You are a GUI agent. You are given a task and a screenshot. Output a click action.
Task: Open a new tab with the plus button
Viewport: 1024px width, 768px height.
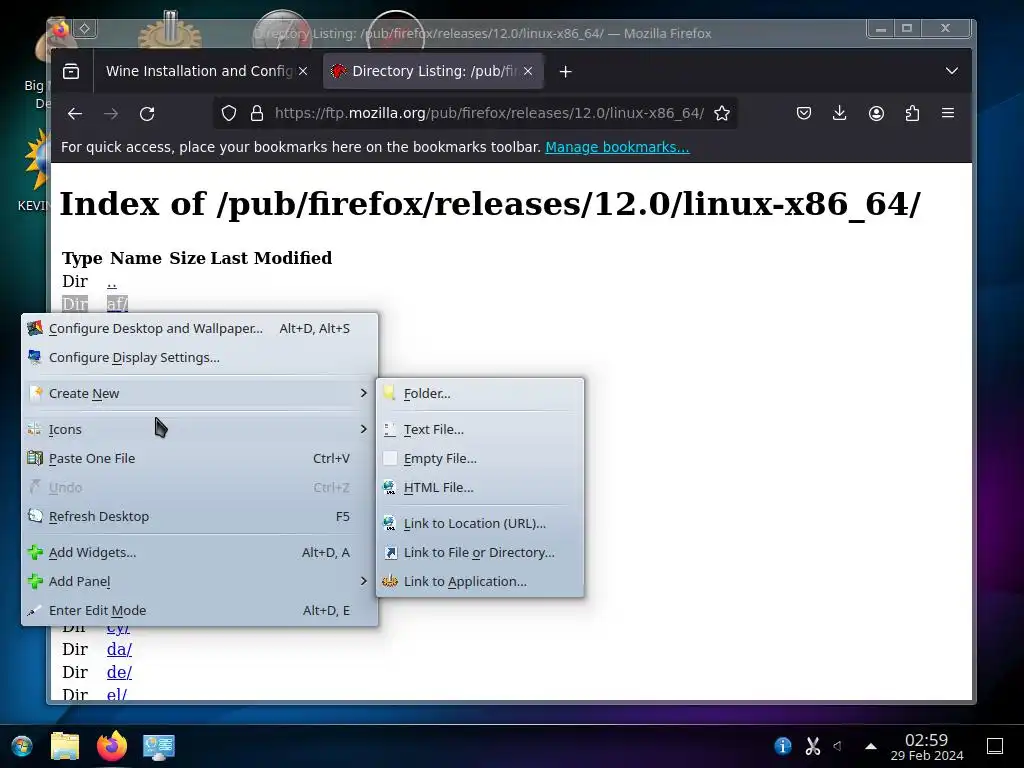pyautogui.click(x=566, y=71)
